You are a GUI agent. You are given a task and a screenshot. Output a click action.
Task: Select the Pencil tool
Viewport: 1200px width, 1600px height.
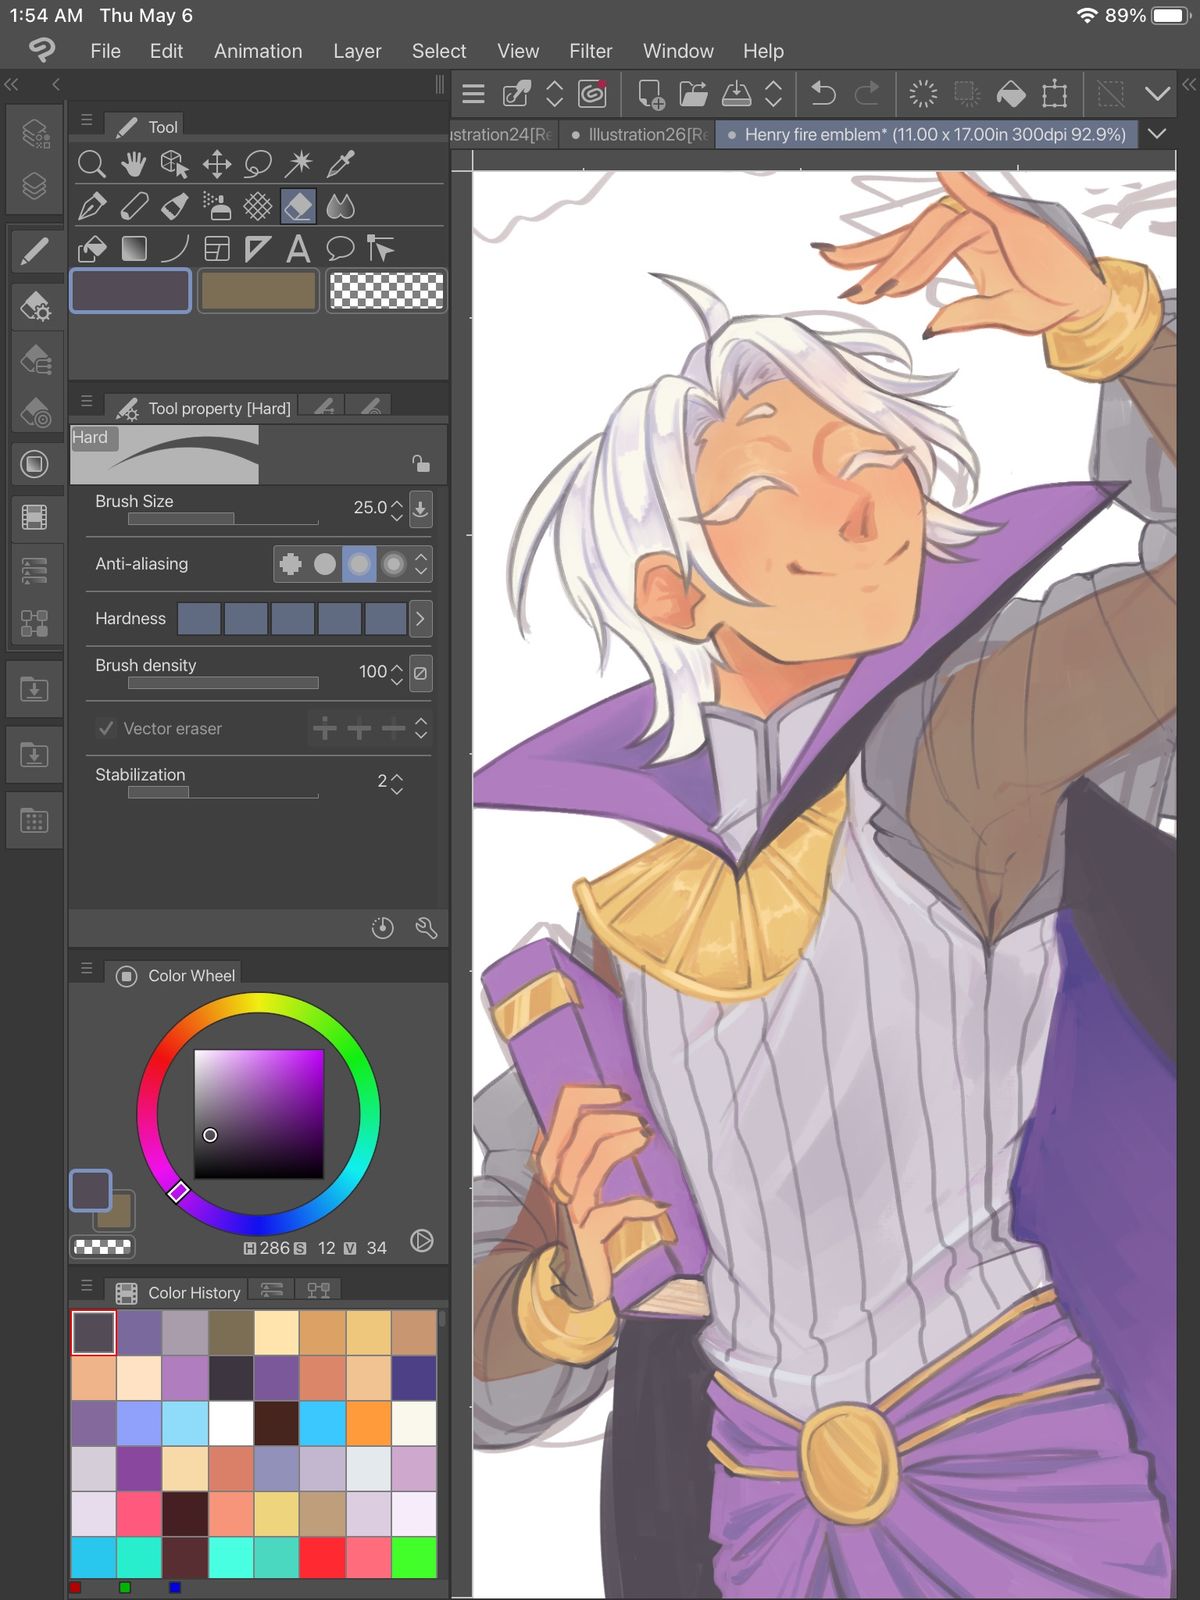pyautogui.click(x=133, y=206)
